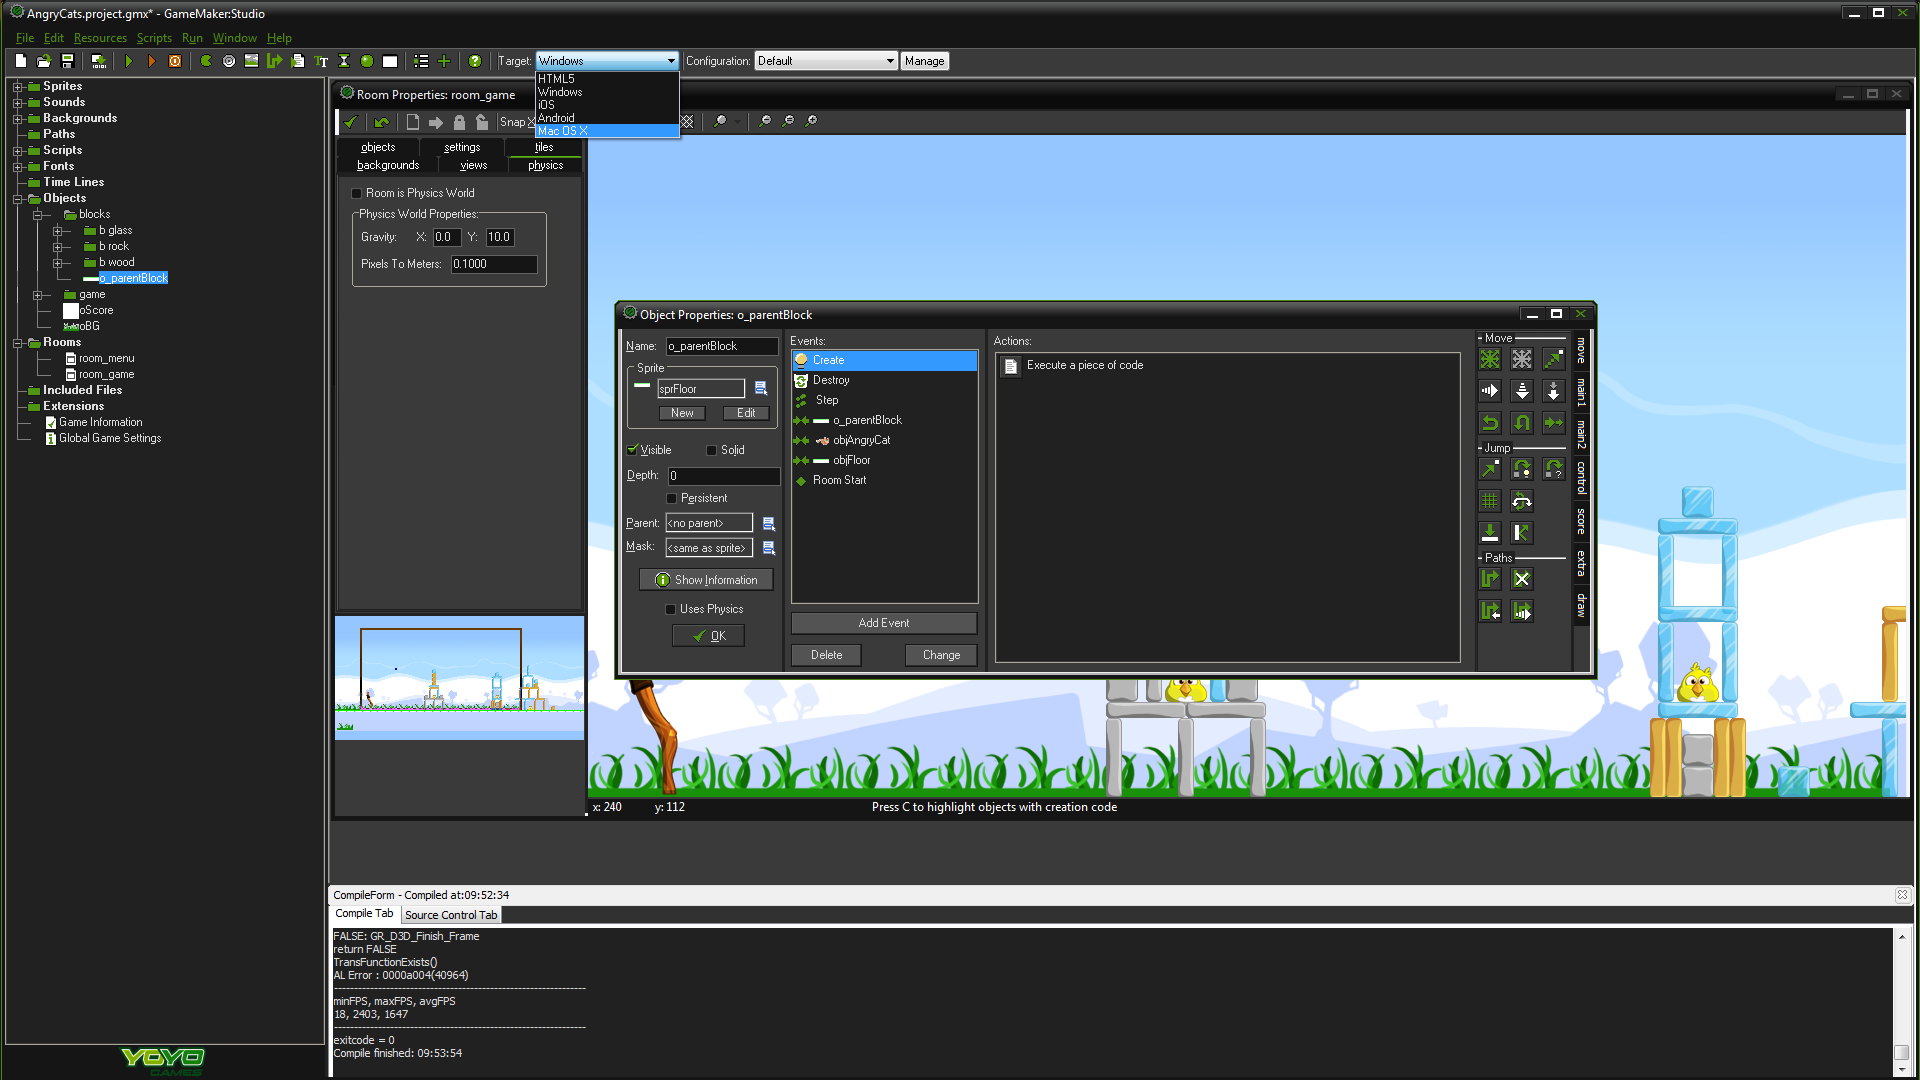
Task: Create a font using the T icon
Action: [321, 61]
